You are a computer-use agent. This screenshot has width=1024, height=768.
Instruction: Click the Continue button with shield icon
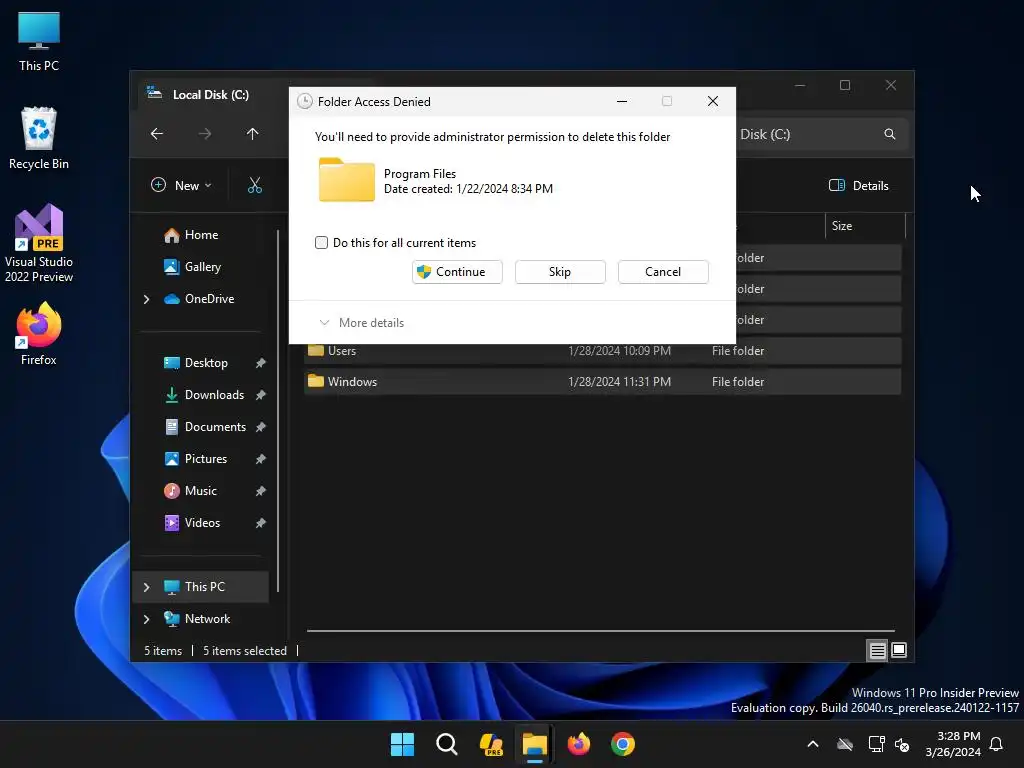point(457,272)
